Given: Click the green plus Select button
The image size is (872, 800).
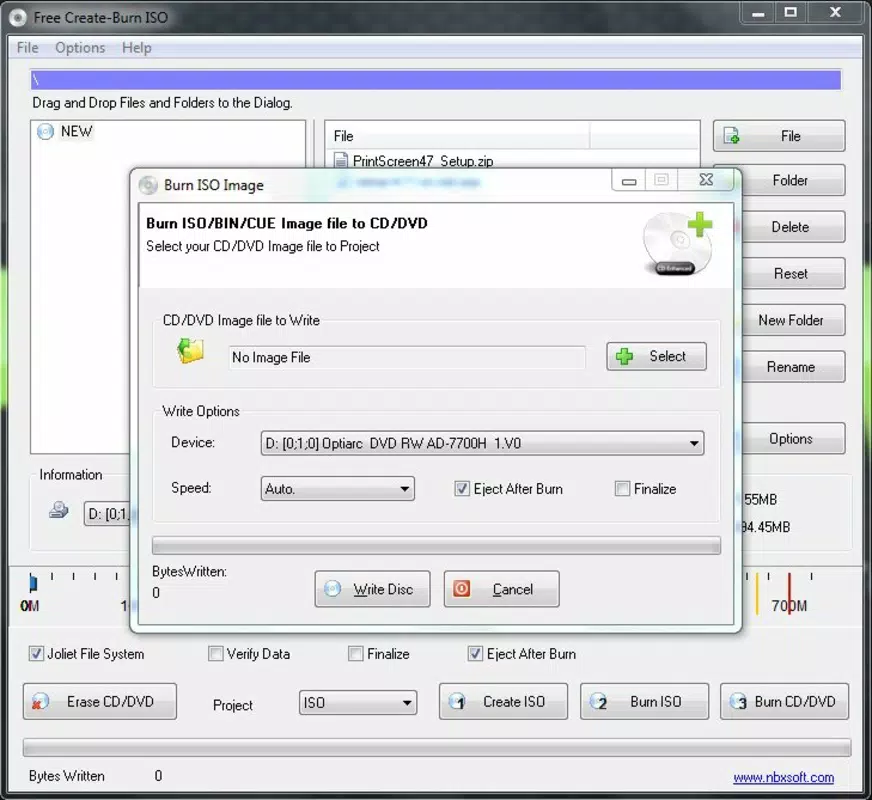Looking at the screenshot, I should click(x=656, y=356).
